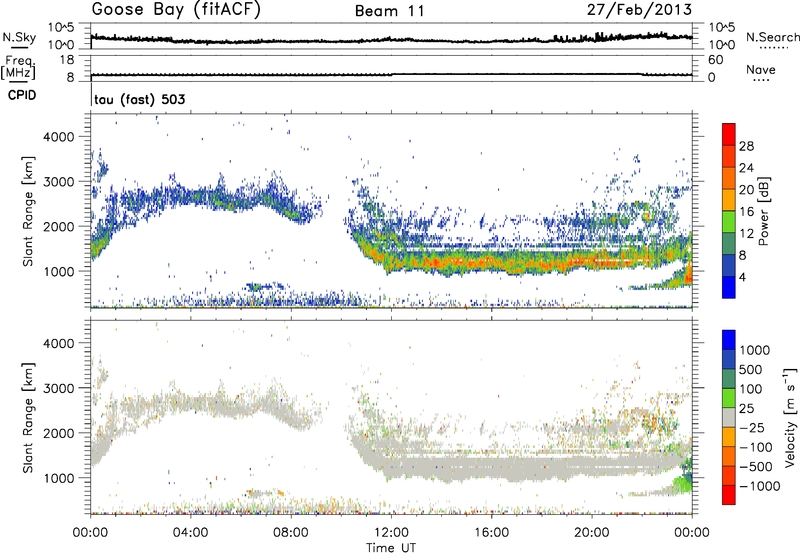Click the '-500' velocity colorbar label
The image size is (800, 554).
756,467
